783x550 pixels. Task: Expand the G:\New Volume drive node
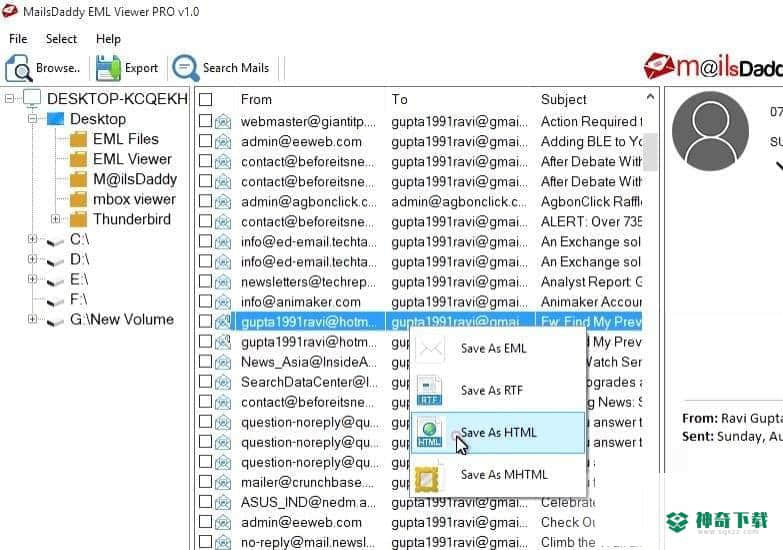(x=32, y=319)
